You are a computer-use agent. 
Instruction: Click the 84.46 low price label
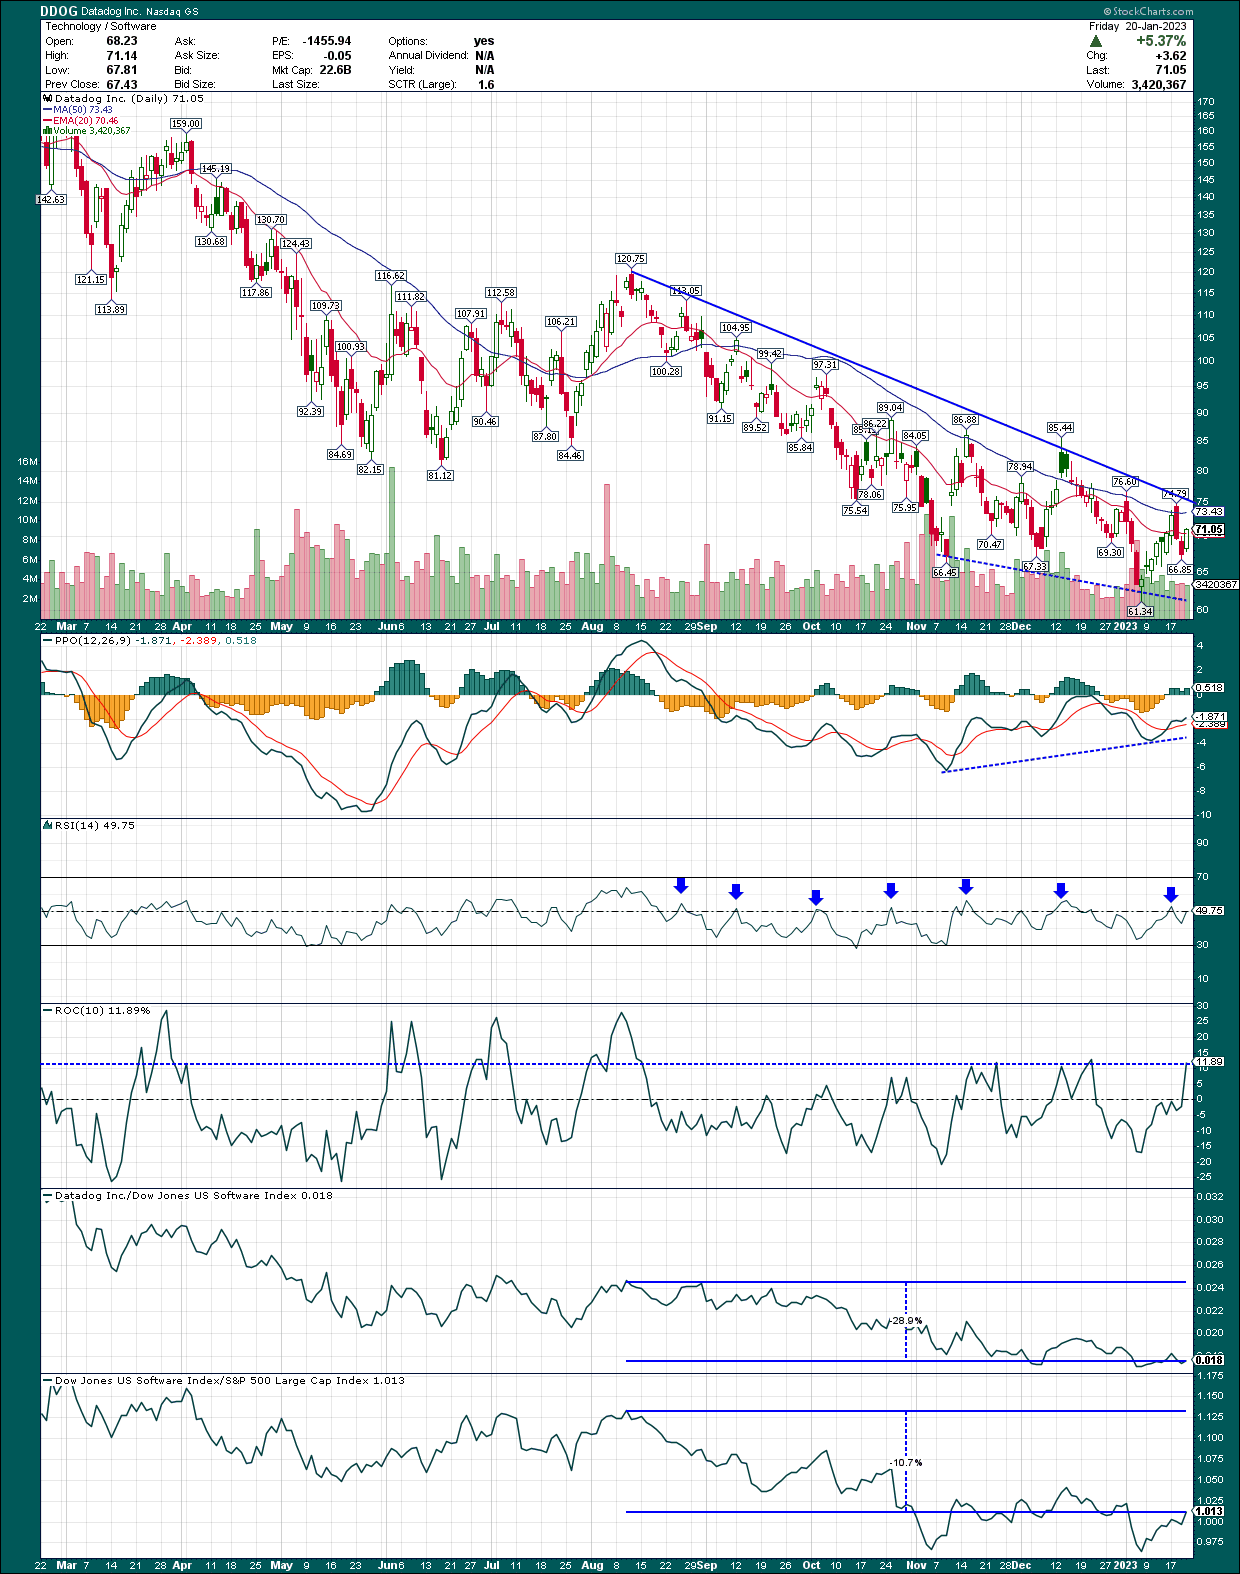570,456
